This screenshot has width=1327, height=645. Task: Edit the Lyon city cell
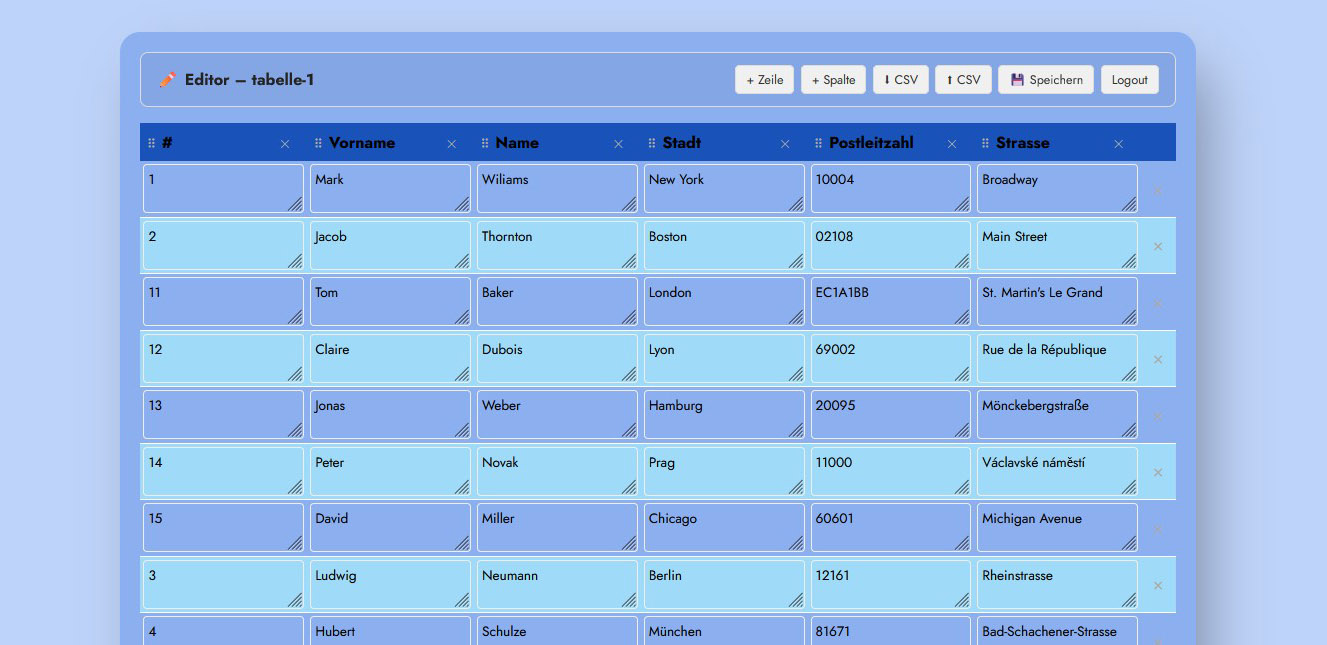[724, 358]
